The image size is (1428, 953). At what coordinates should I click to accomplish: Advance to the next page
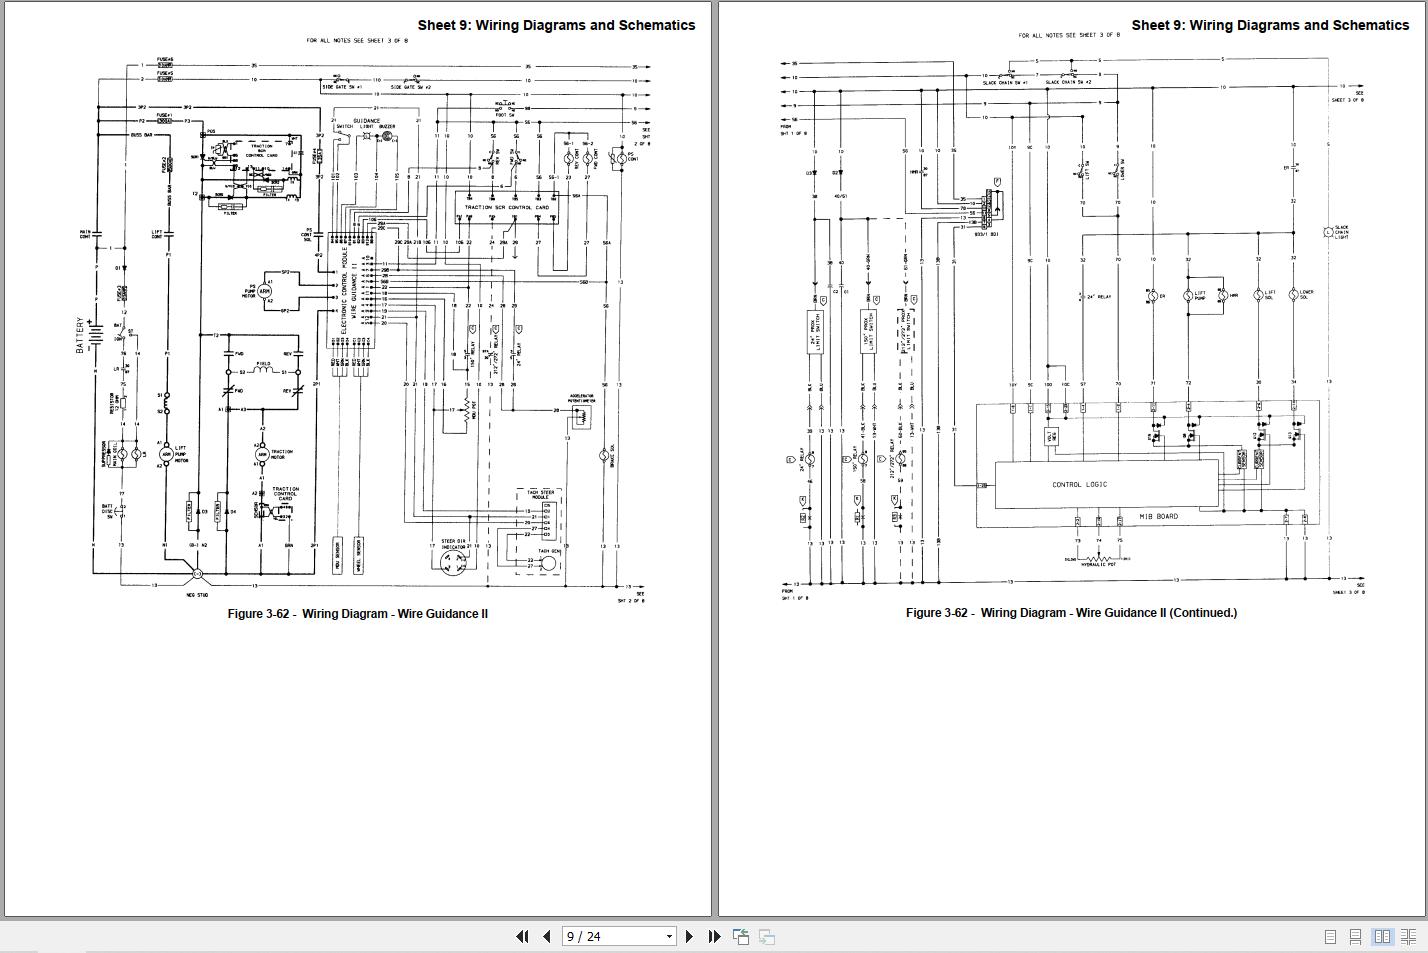click(689, 937)
